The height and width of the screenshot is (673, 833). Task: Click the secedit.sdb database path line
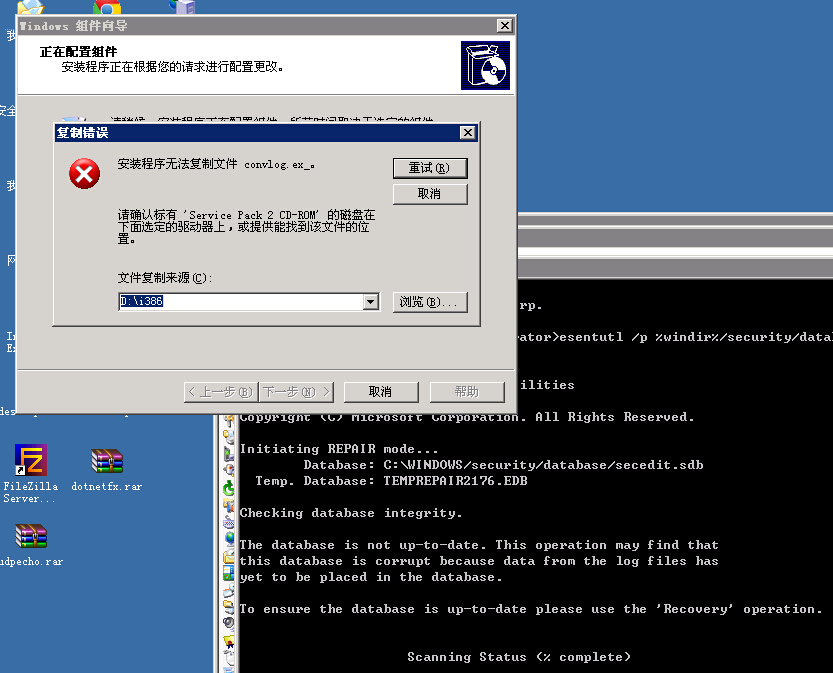coord(503,465)
